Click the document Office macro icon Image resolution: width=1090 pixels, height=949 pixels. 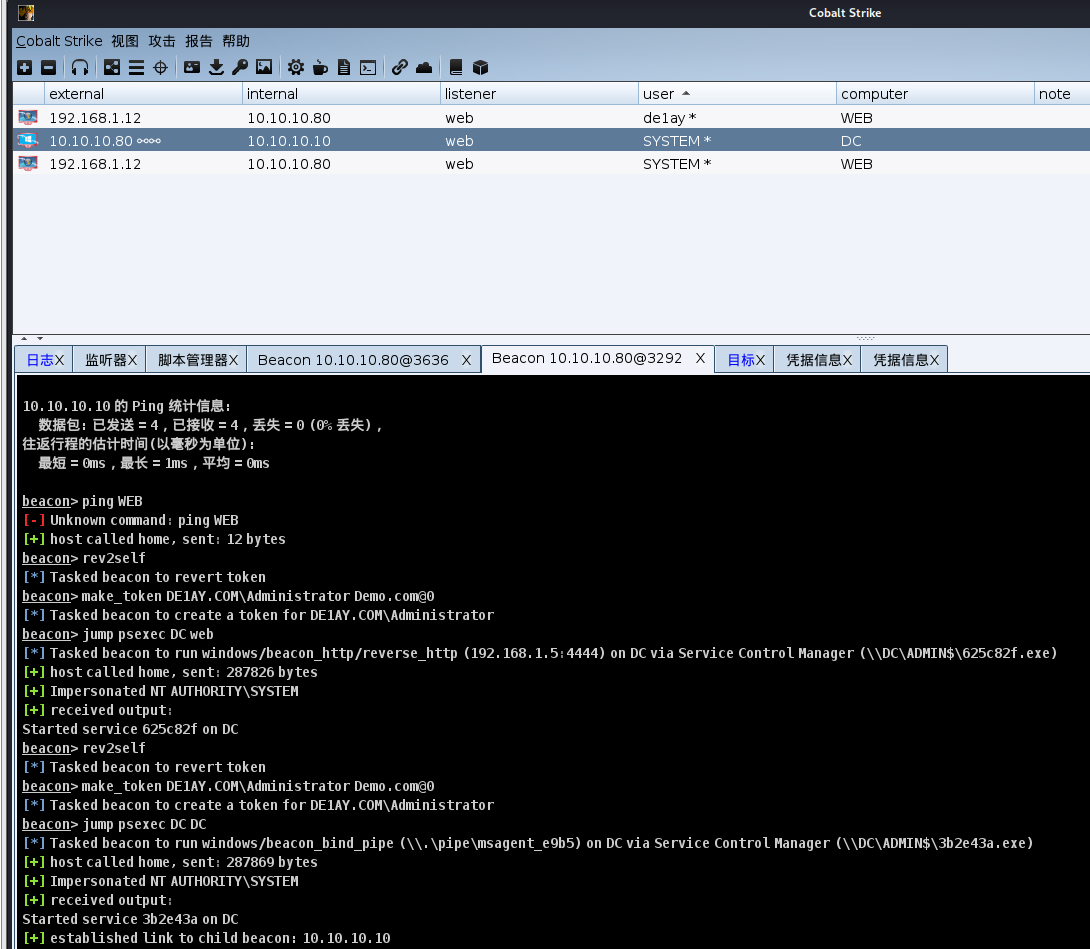[x=344, y=67]
